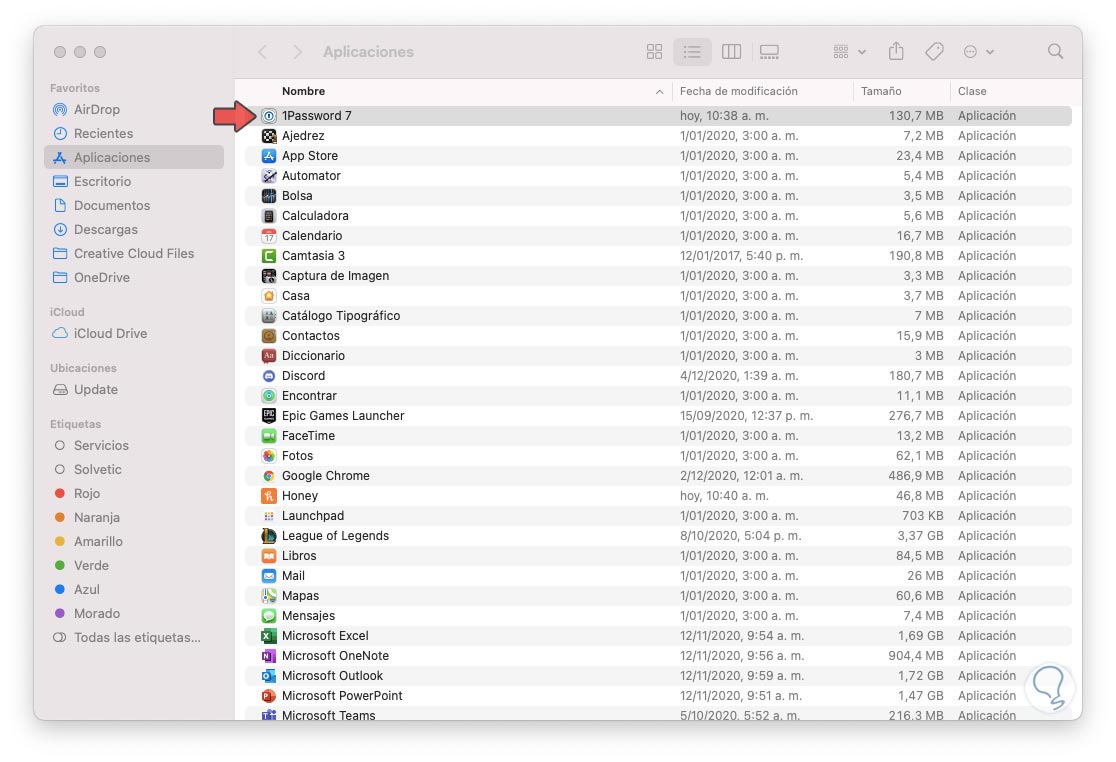Click the Microsoft Outlook row name
The width and height of the screenshot is (1116, 762).
(332, 676)
